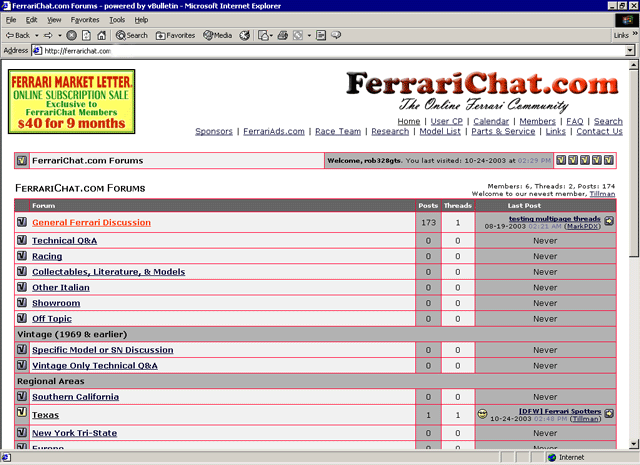
Task: Open the New York Tri-State forum
Action: [x=74, y=433]
